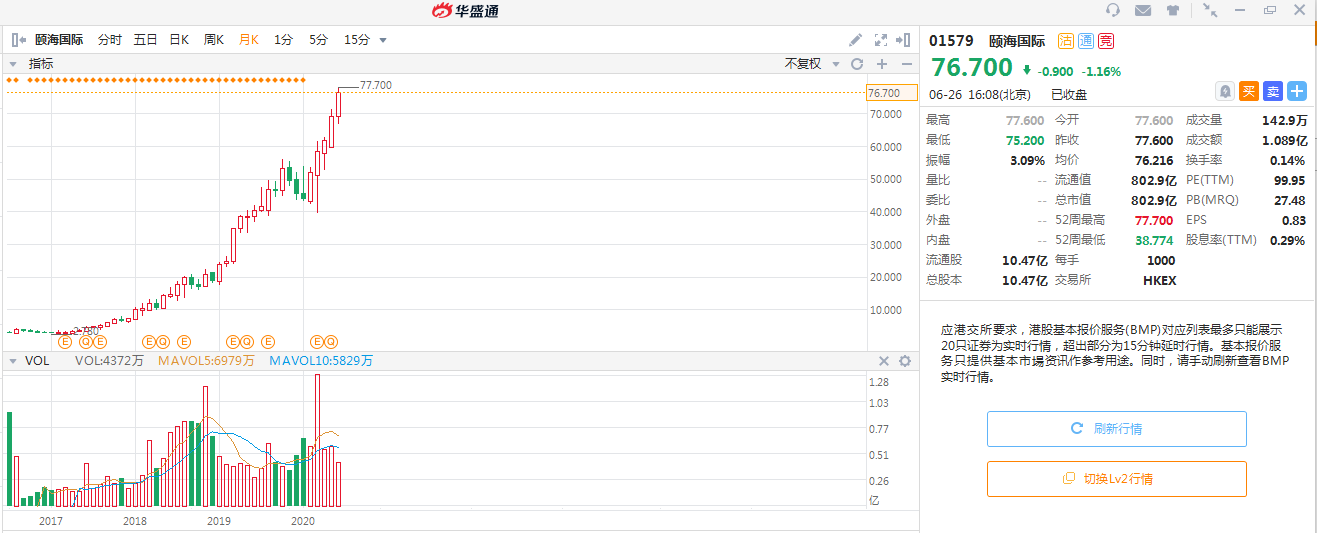Image resolution: width=1317 pixels, height=533 pixels.
Task: Switch to 15分 fifteen-minute chart tab
Action: [357, 40]
